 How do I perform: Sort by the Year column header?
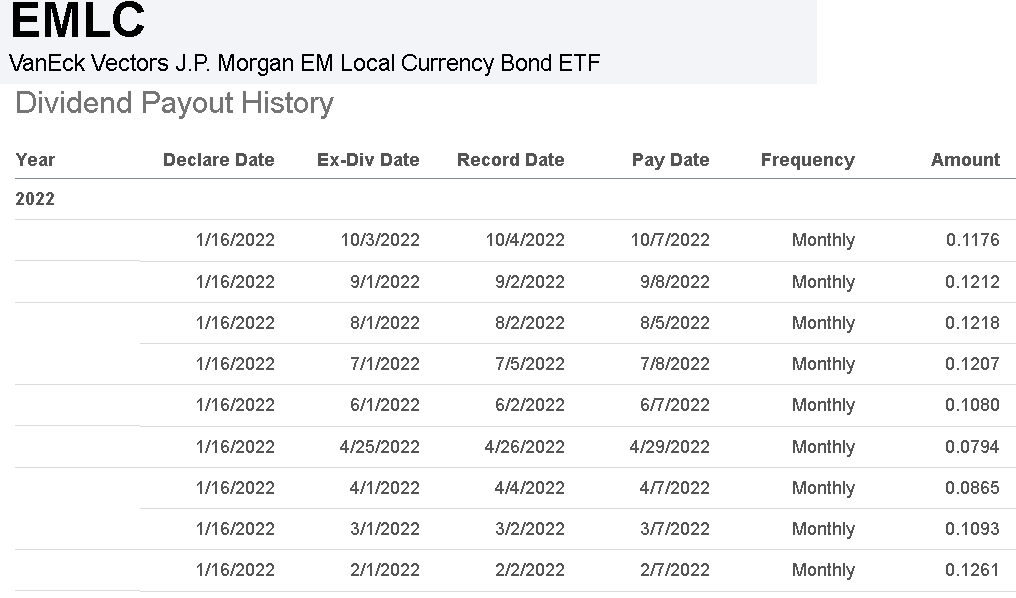click(36, 160)
